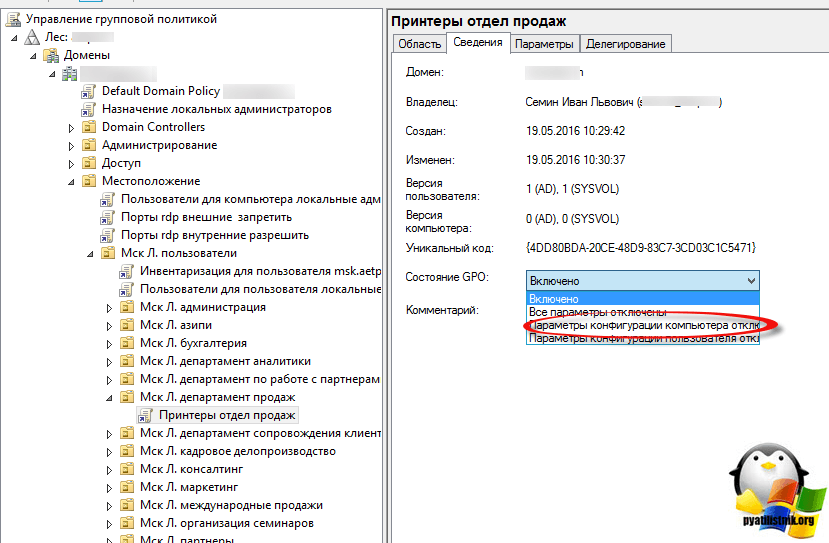Click the Принтеры отдел продаж GPO icon

point(145,415)
